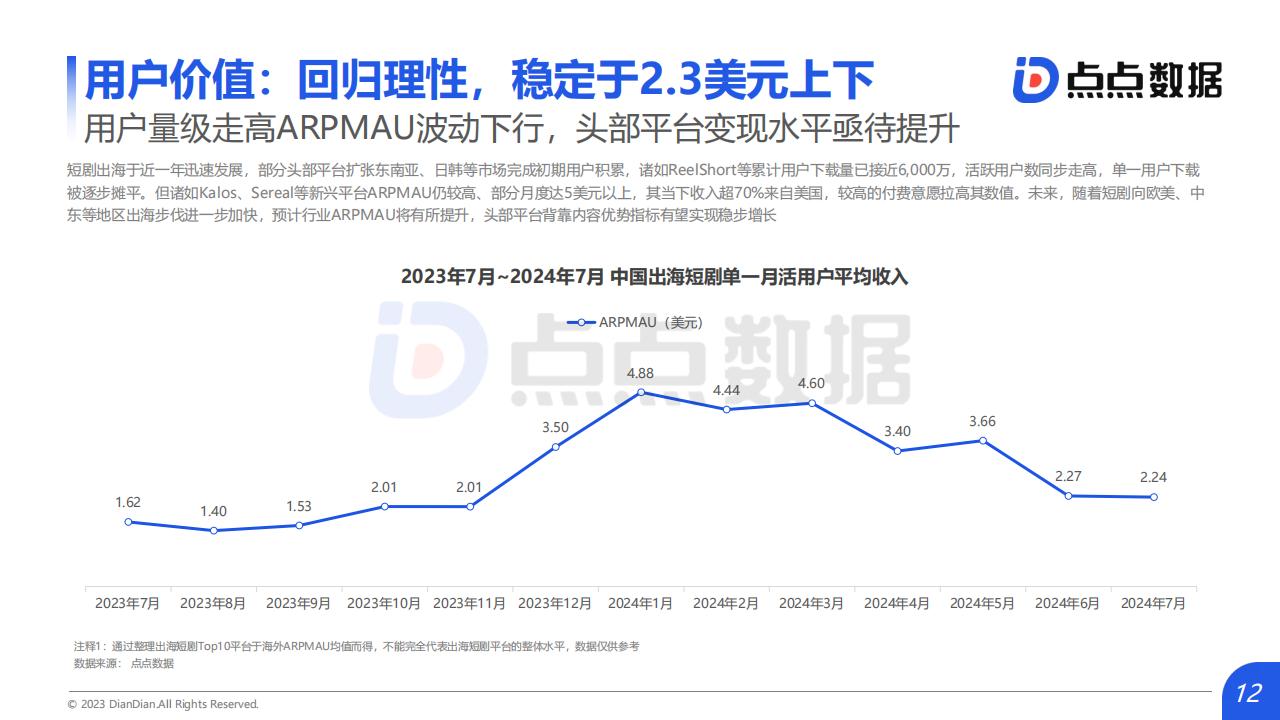Click the 3.40 data label
This screenshot has height=720, width=1280.
897,431
